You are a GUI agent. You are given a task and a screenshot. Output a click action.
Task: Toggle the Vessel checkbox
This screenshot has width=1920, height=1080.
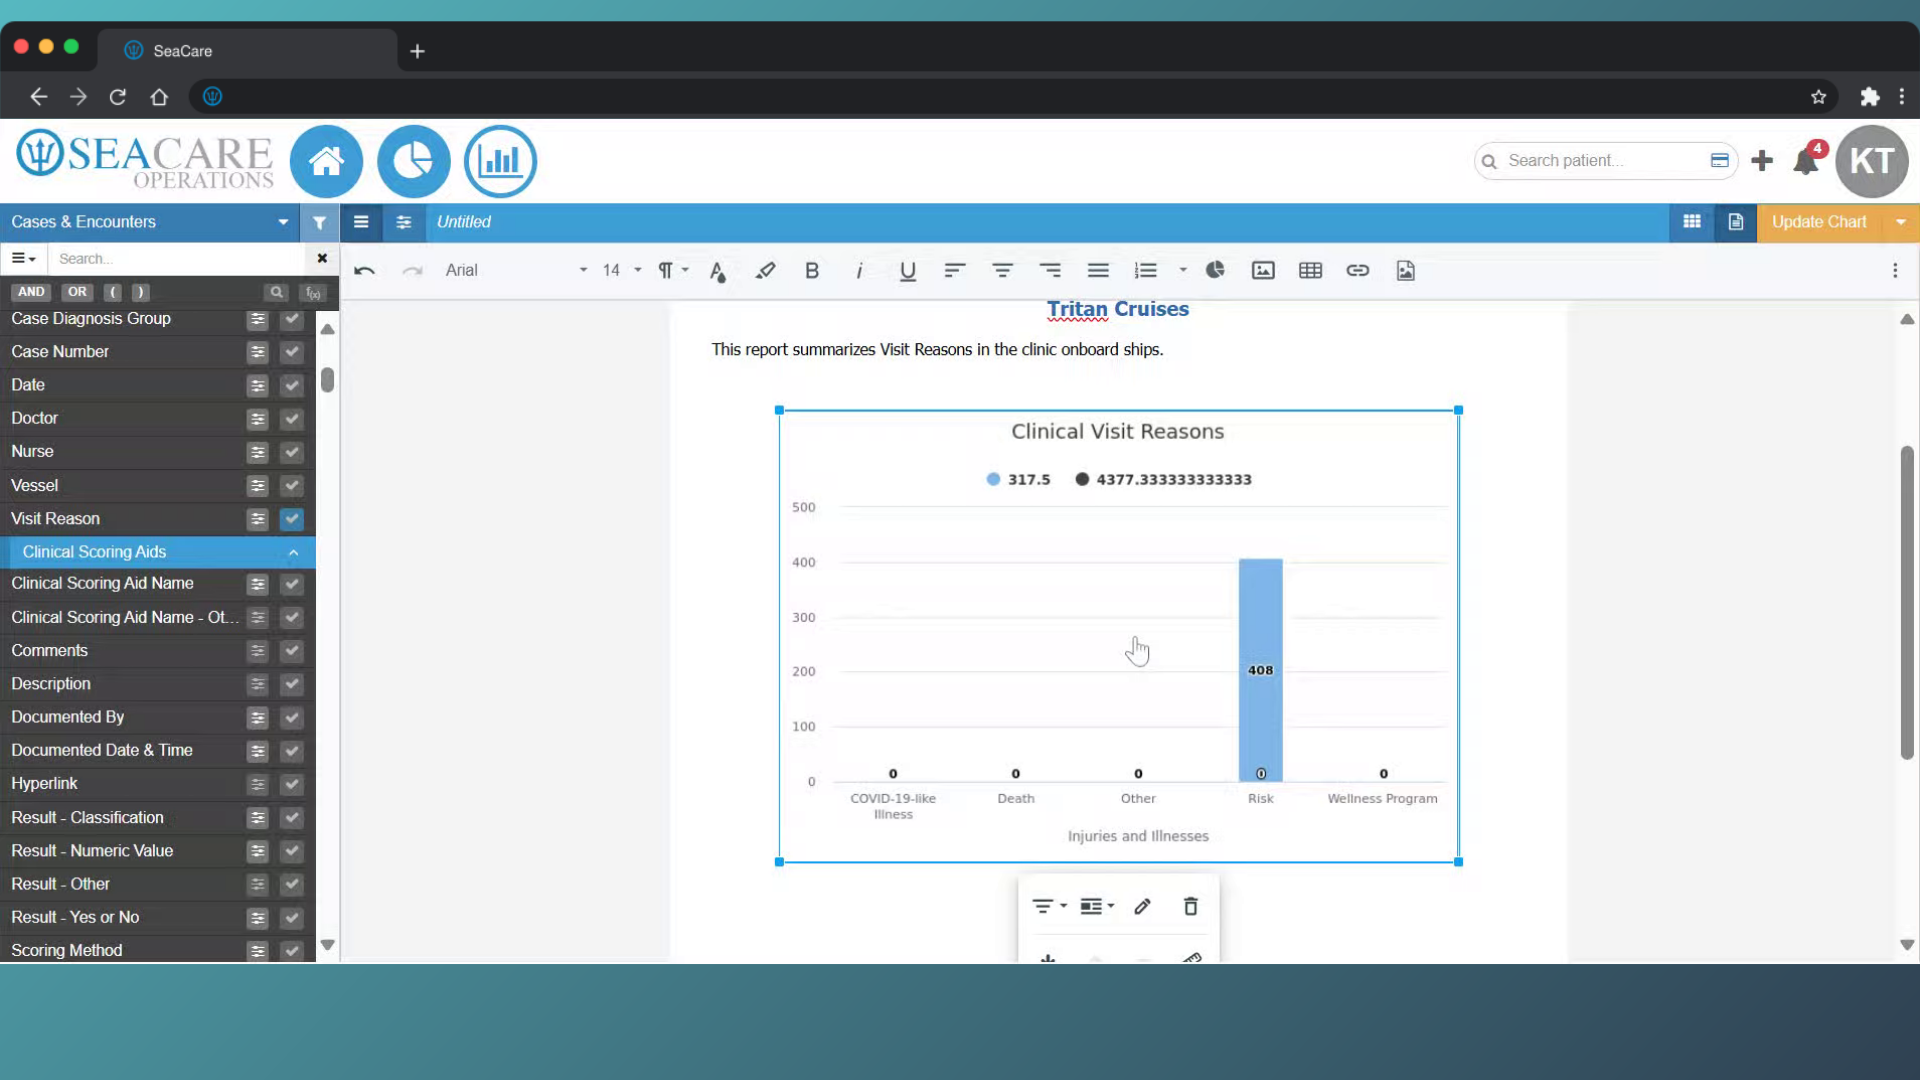pyautogui.click(x=291, y=486)
